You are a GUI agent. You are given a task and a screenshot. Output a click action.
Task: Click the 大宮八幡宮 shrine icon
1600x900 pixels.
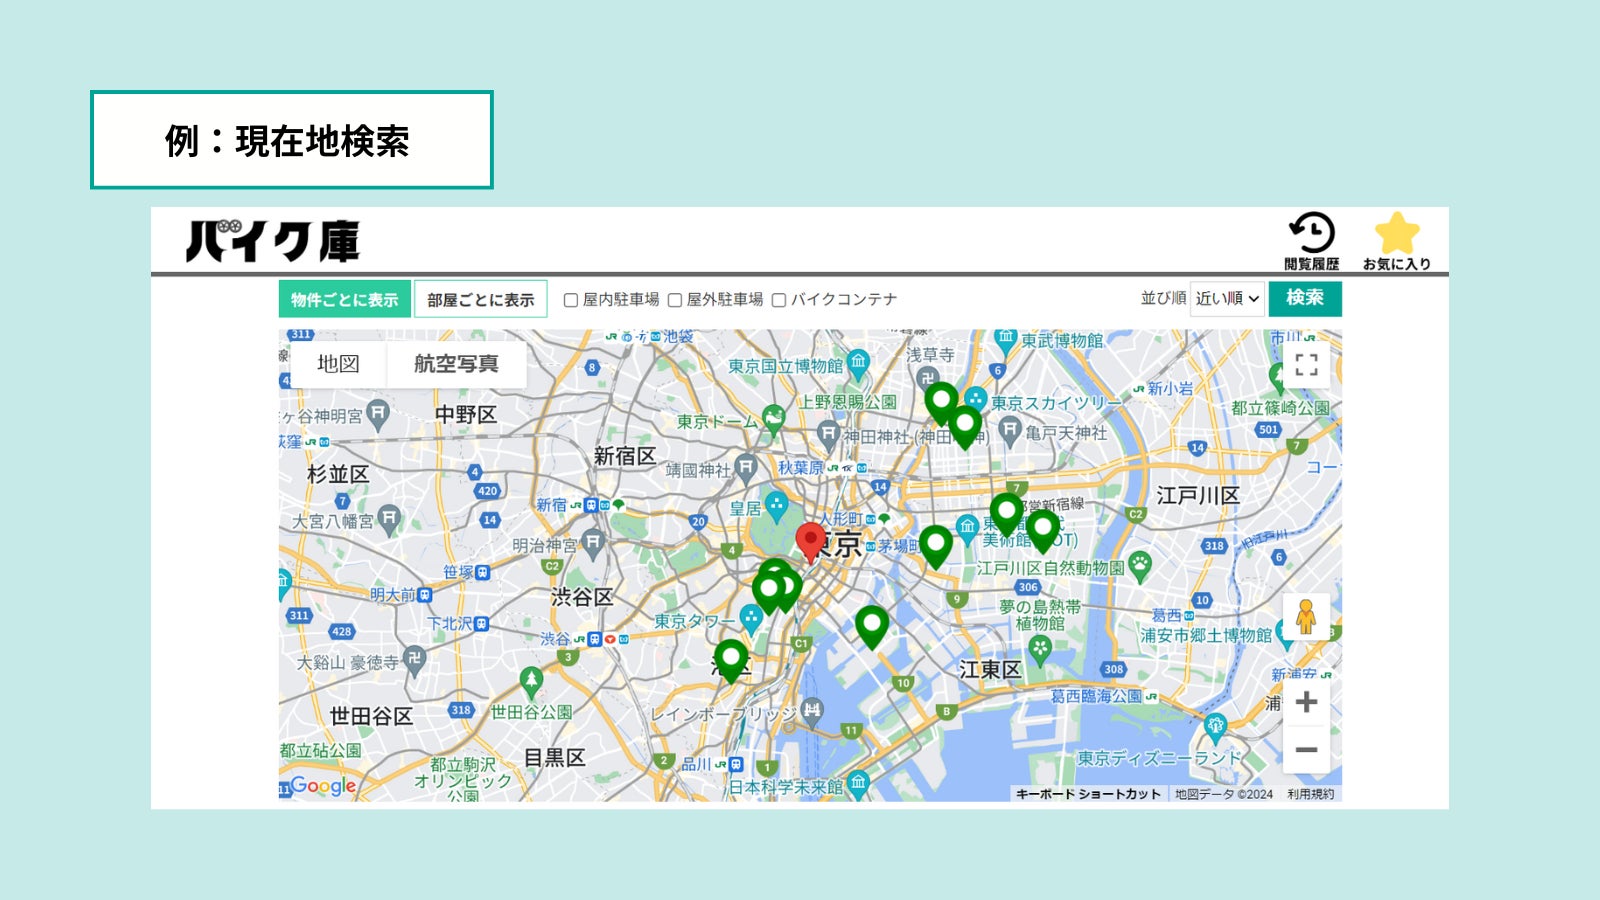[x=389, y=518]
